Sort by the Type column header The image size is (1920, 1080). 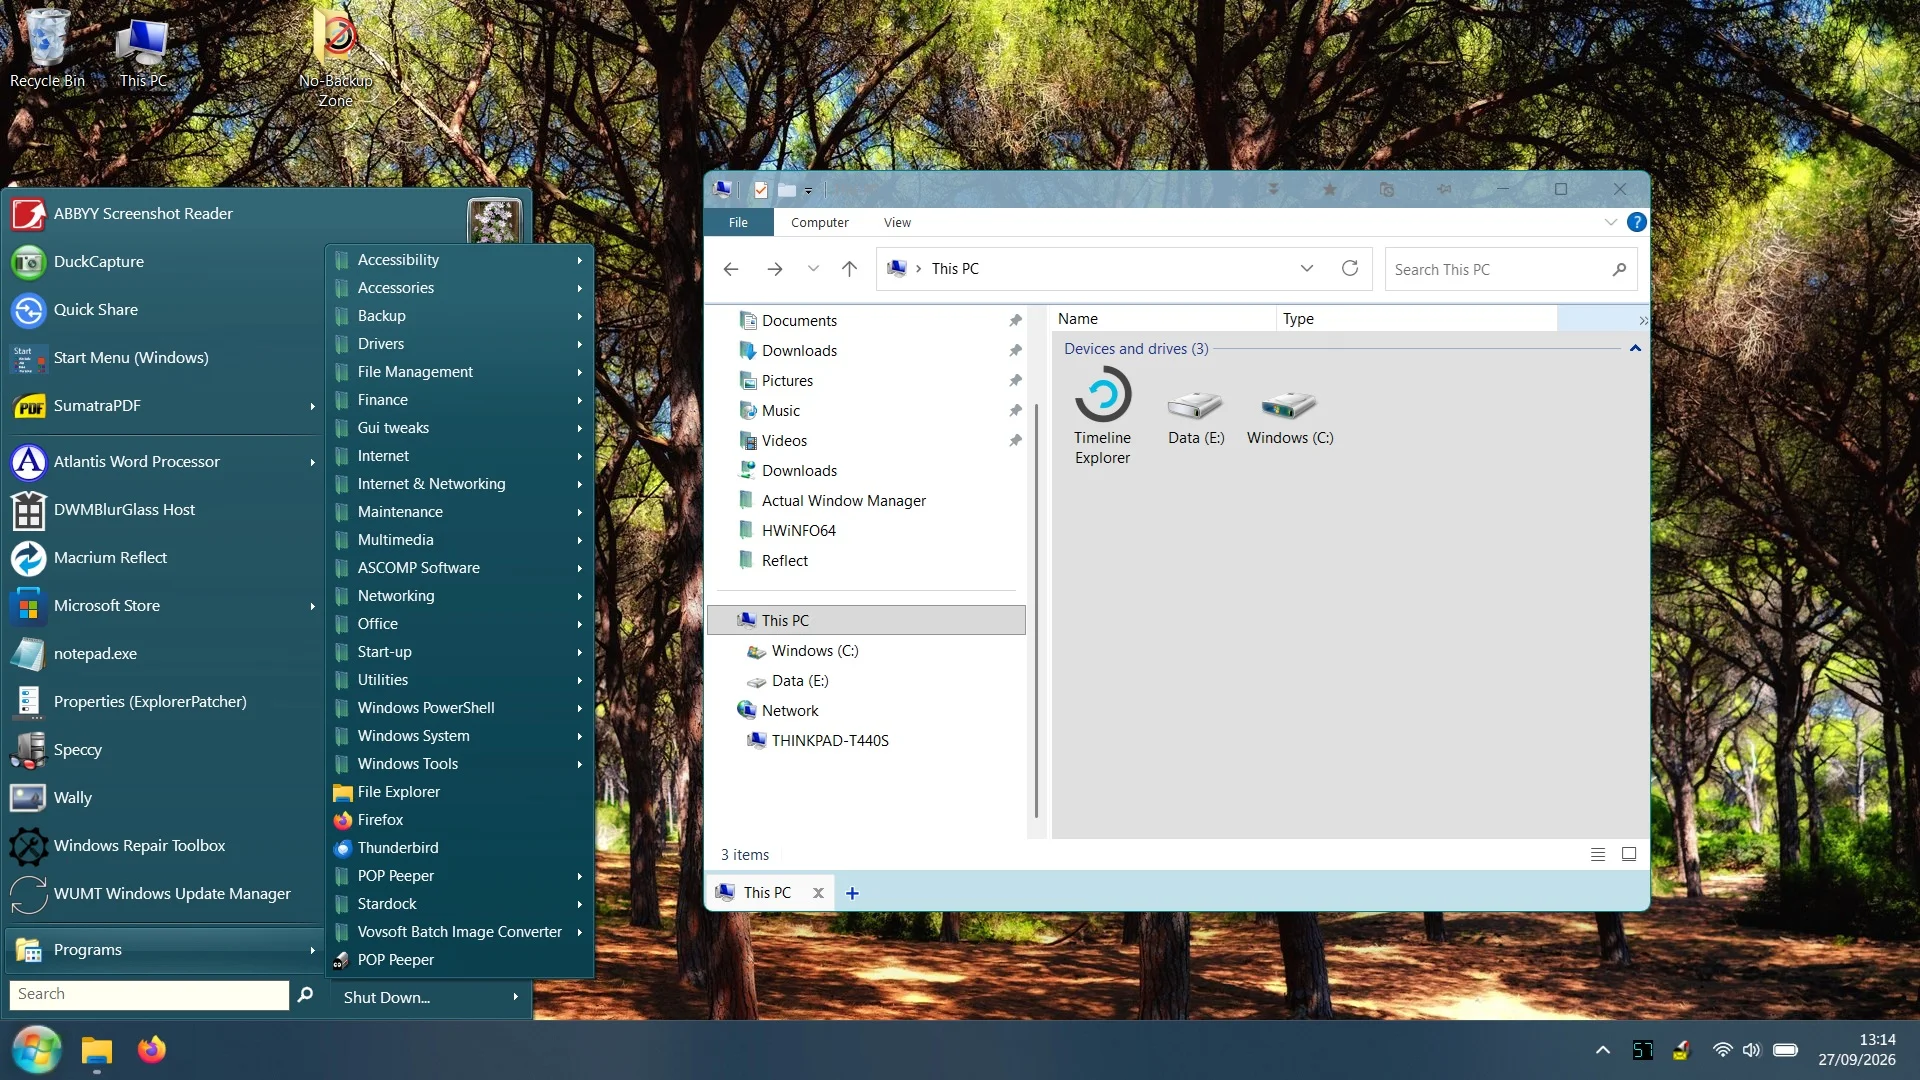1416,318
